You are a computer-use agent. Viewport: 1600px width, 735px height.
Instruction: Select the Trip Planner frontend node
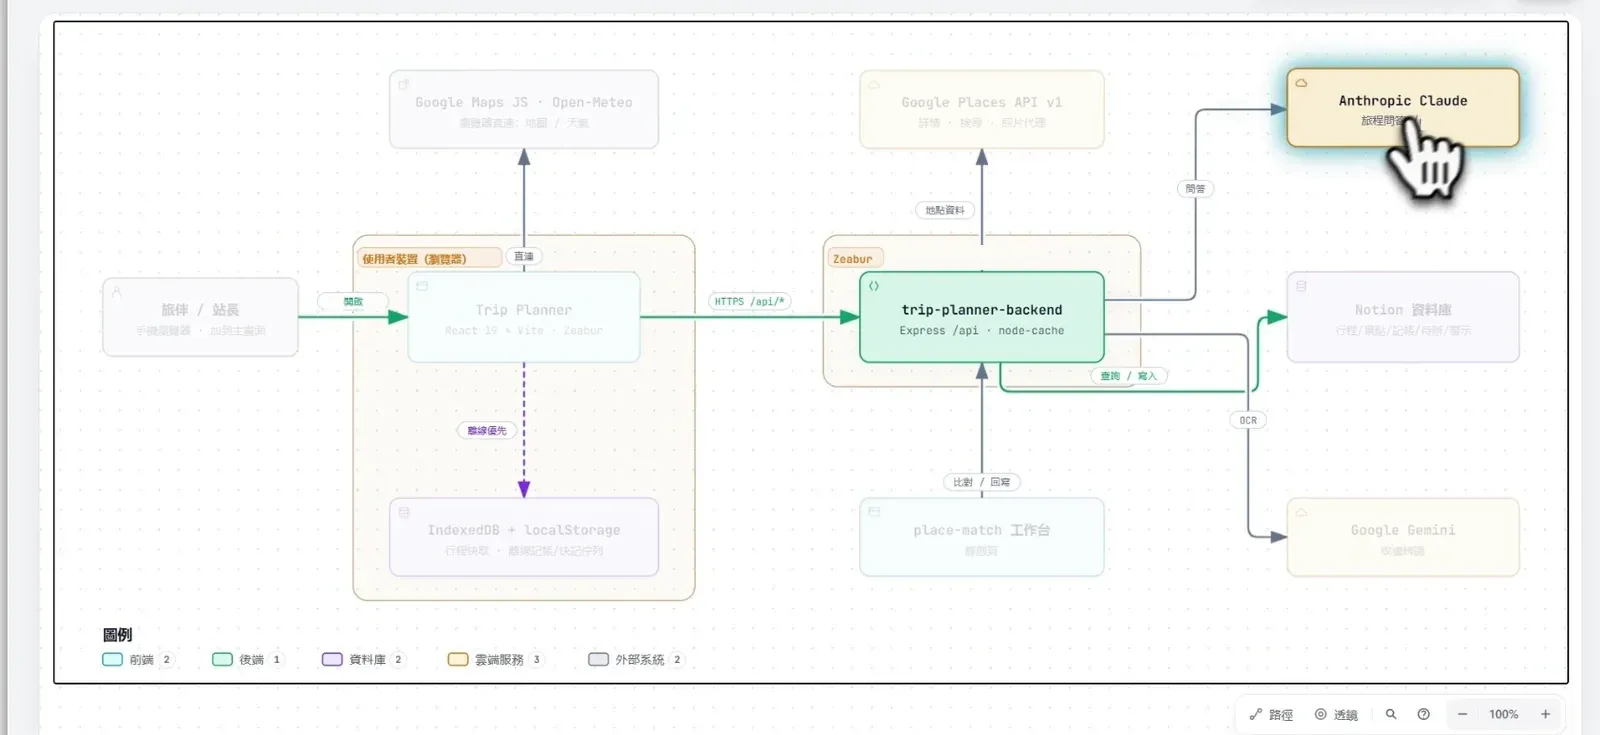pos(524,317)
